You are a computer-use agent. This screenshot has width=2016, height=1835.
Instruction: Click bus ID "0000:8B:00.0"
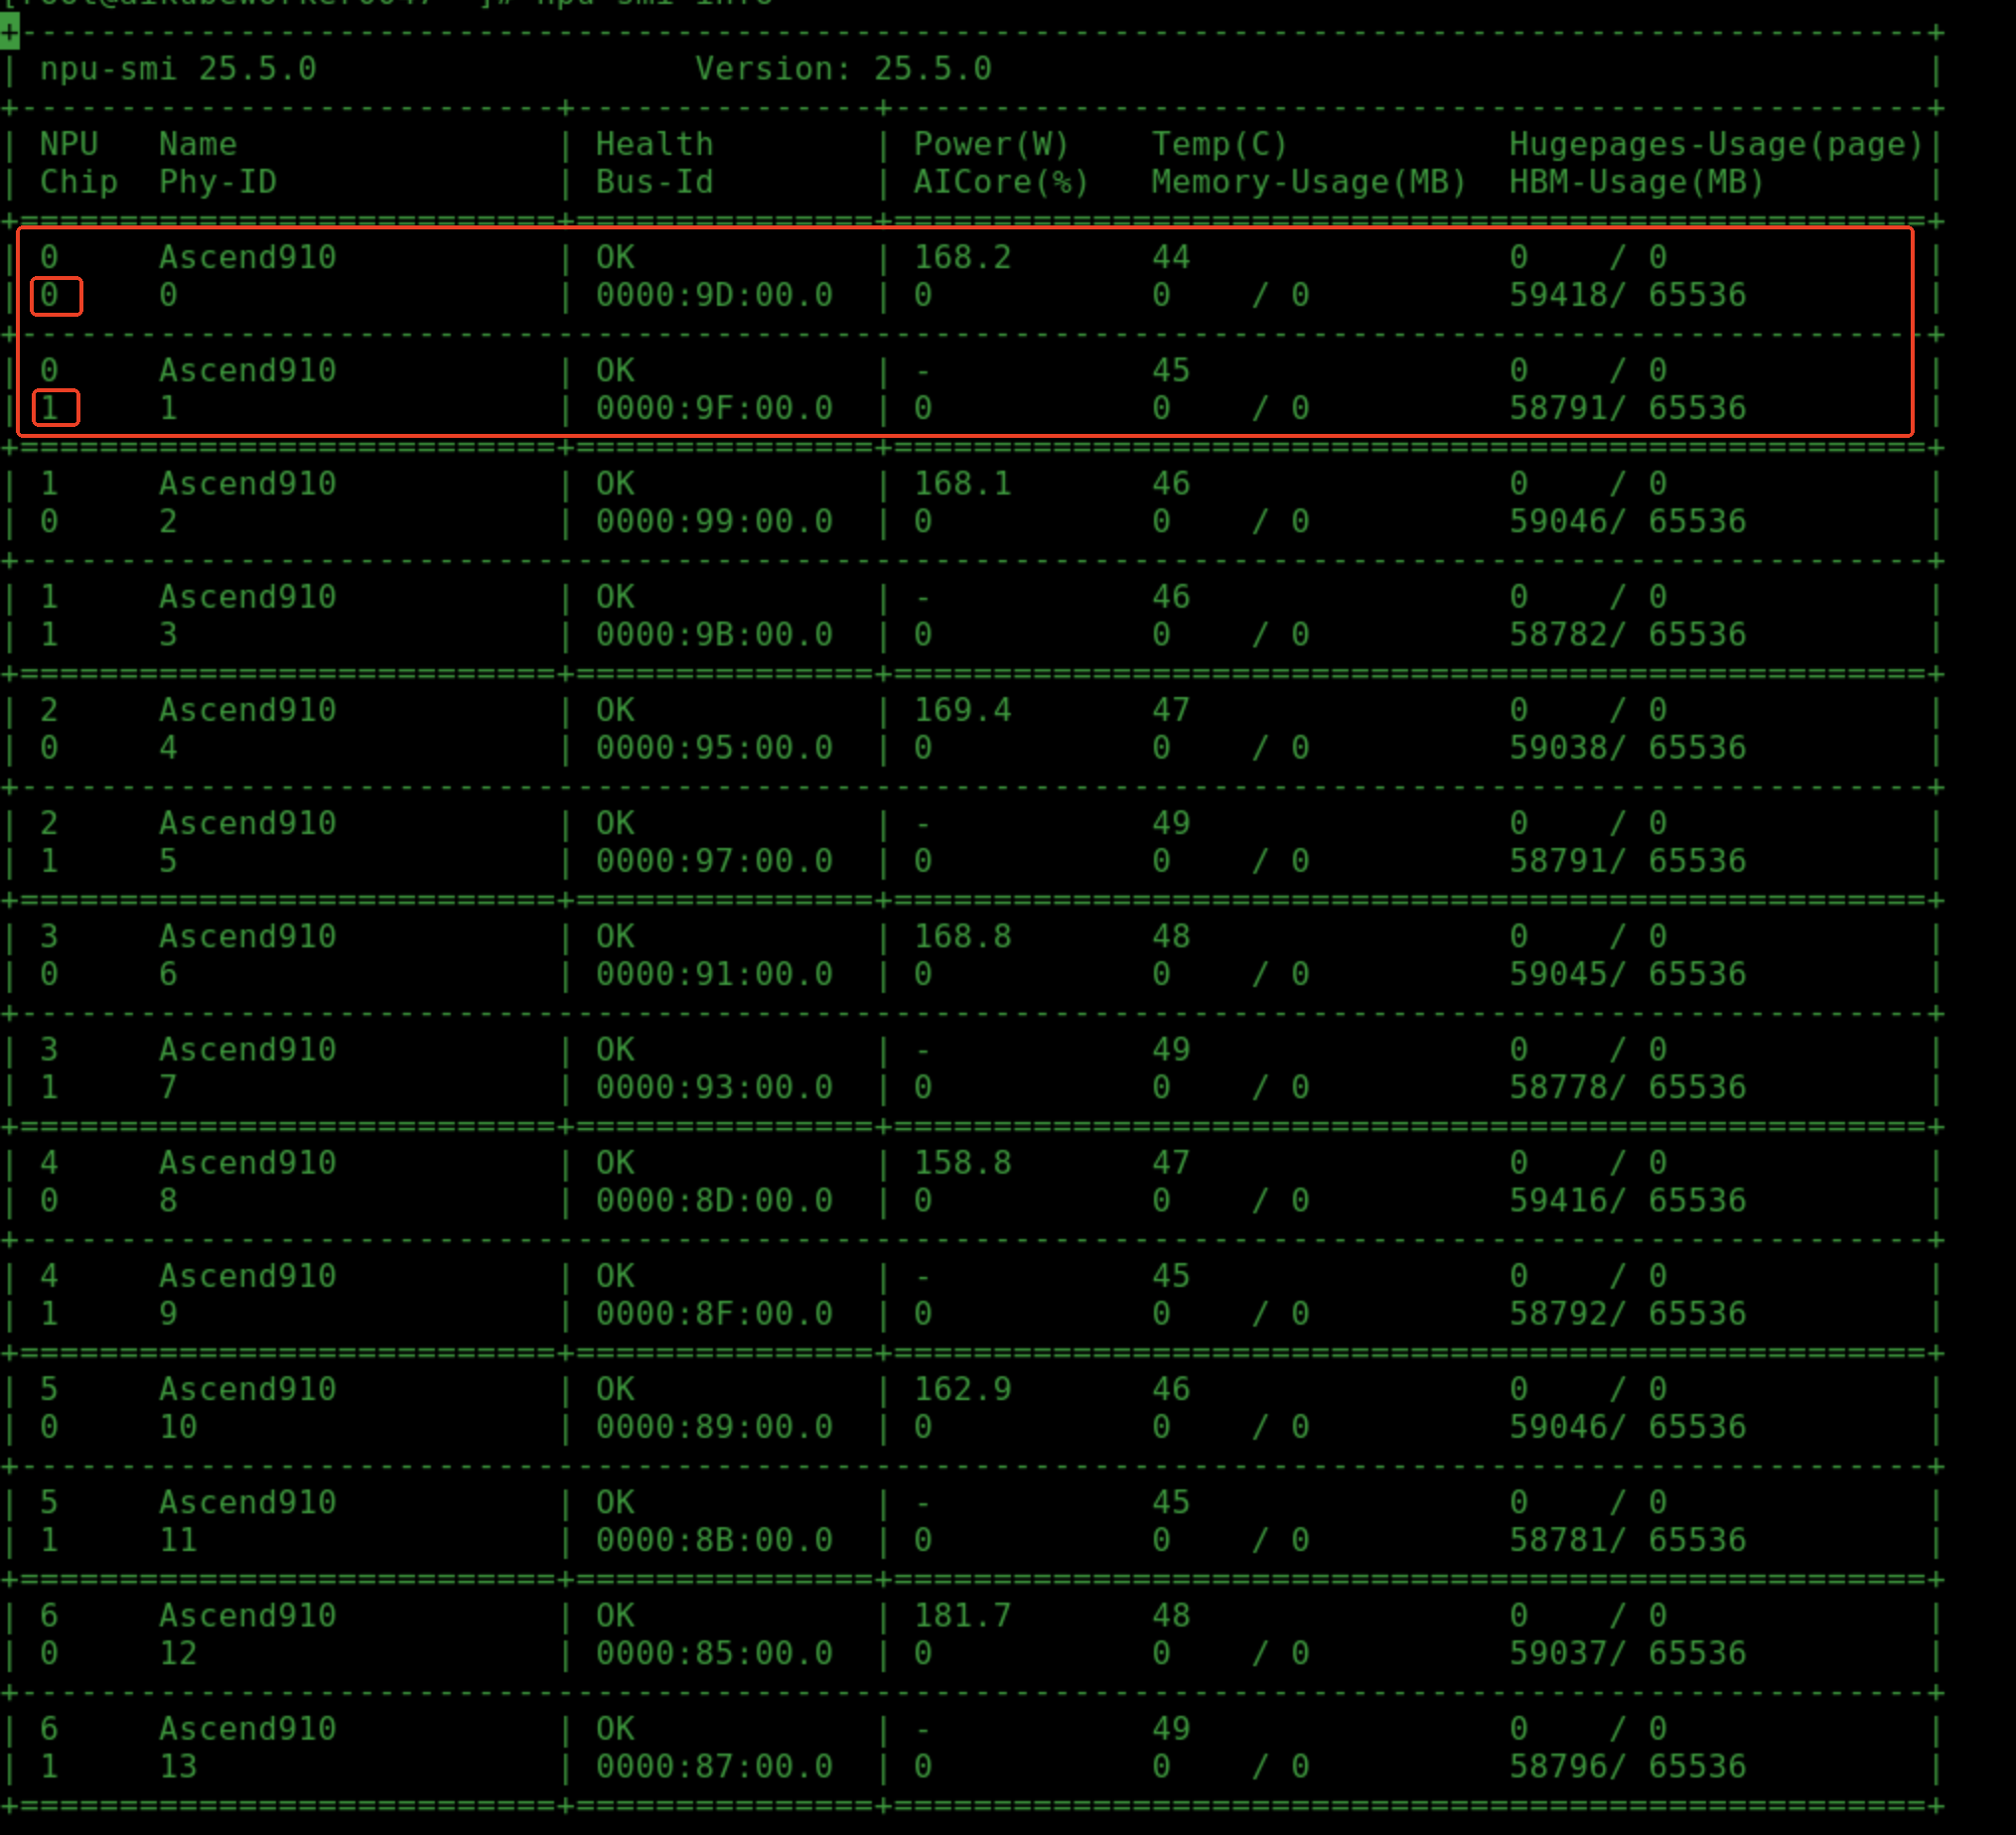[714, 1540]
